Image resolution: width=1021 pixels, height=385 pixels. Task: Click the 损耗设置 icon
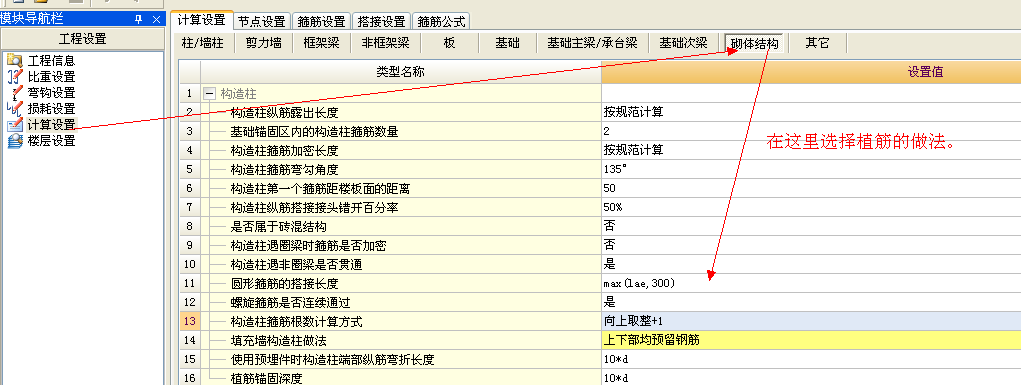click(14, 109)
